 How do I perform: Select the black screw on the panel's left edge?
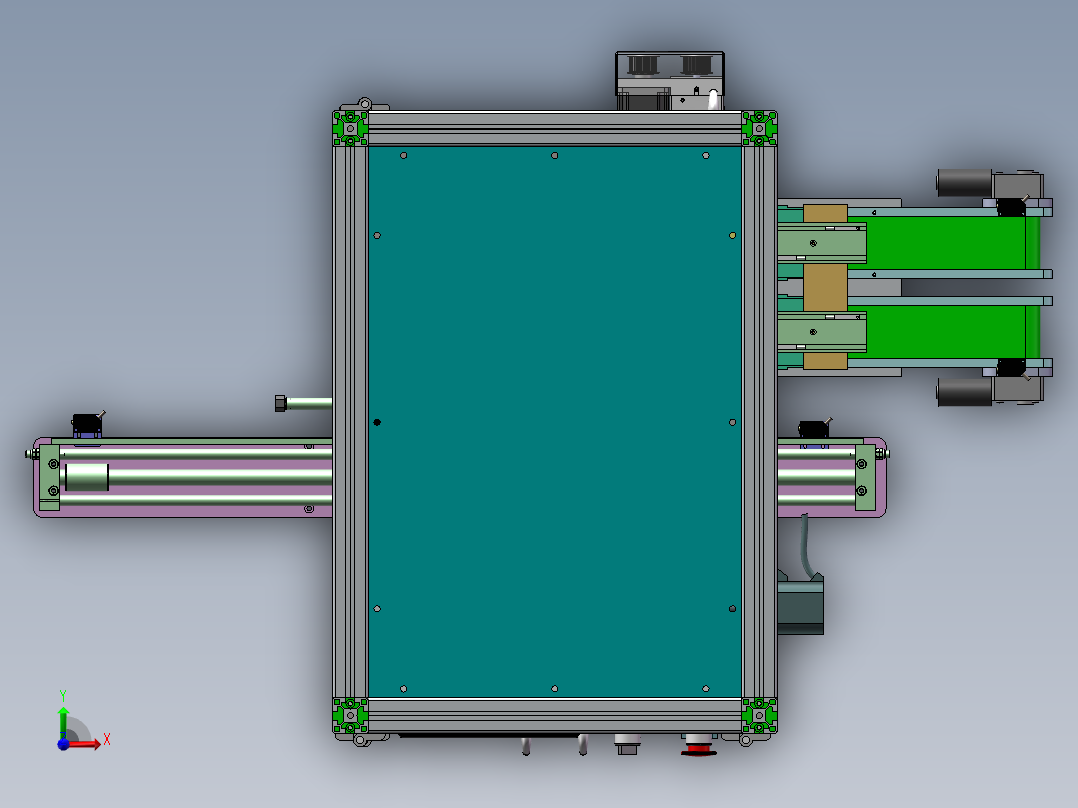377,422
